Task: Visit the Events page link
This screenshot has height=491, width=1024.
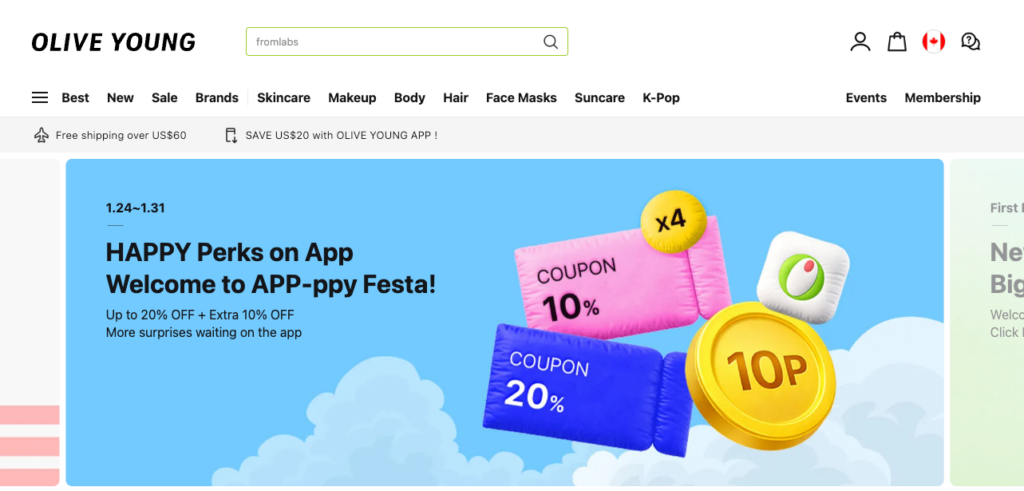Action: pos(866,98)
